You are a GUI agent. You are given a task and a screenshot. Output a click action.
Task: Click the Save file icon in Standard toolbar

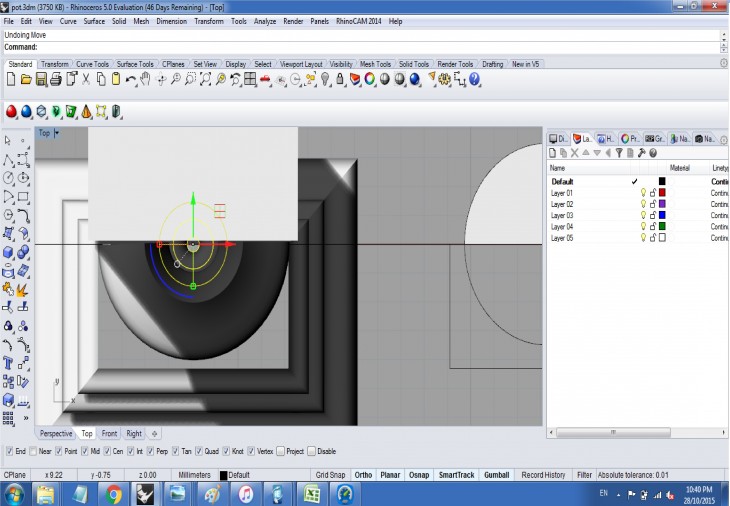click(41, 79)
